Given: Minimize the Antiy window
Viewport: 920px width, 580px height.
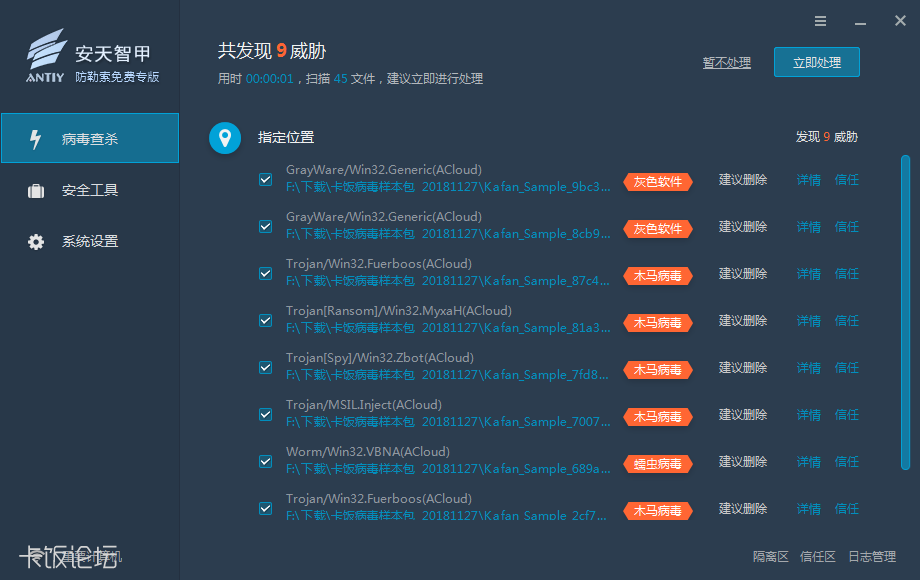Looking at the screenshot, I should point(860,22).
